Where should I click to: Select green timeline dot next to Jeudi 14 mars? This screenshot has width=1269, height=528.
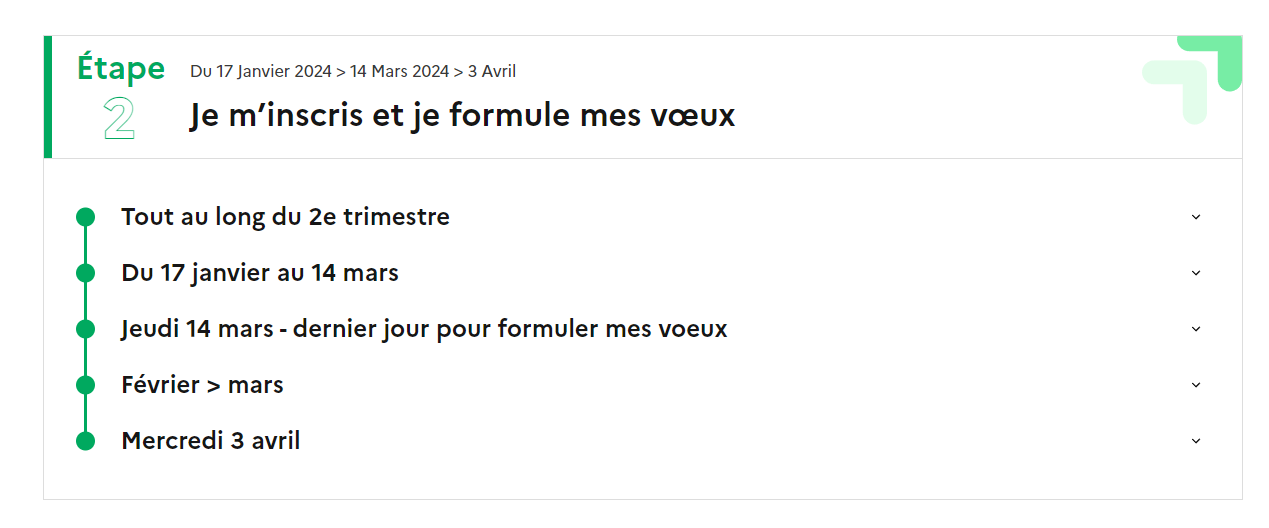85,329
